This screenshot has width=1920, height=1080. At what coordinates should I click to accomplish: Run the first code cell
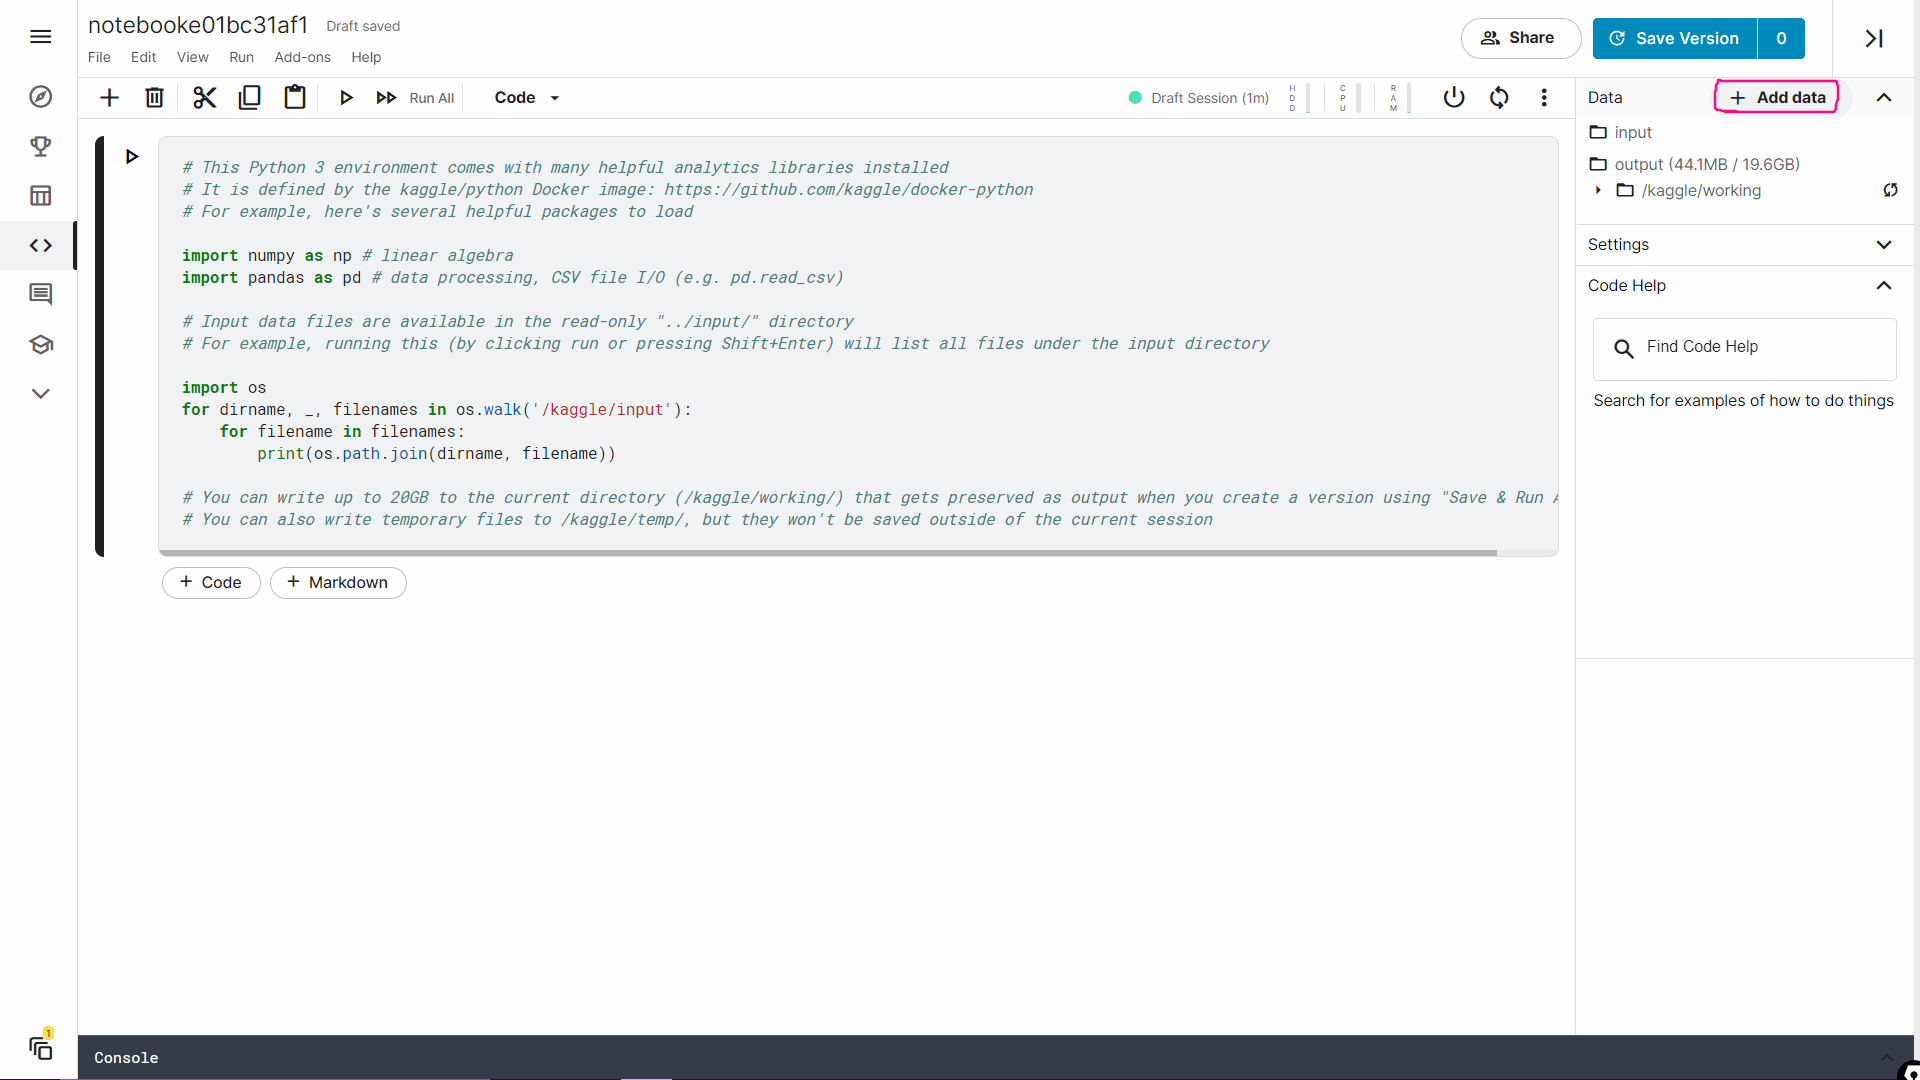133,156
